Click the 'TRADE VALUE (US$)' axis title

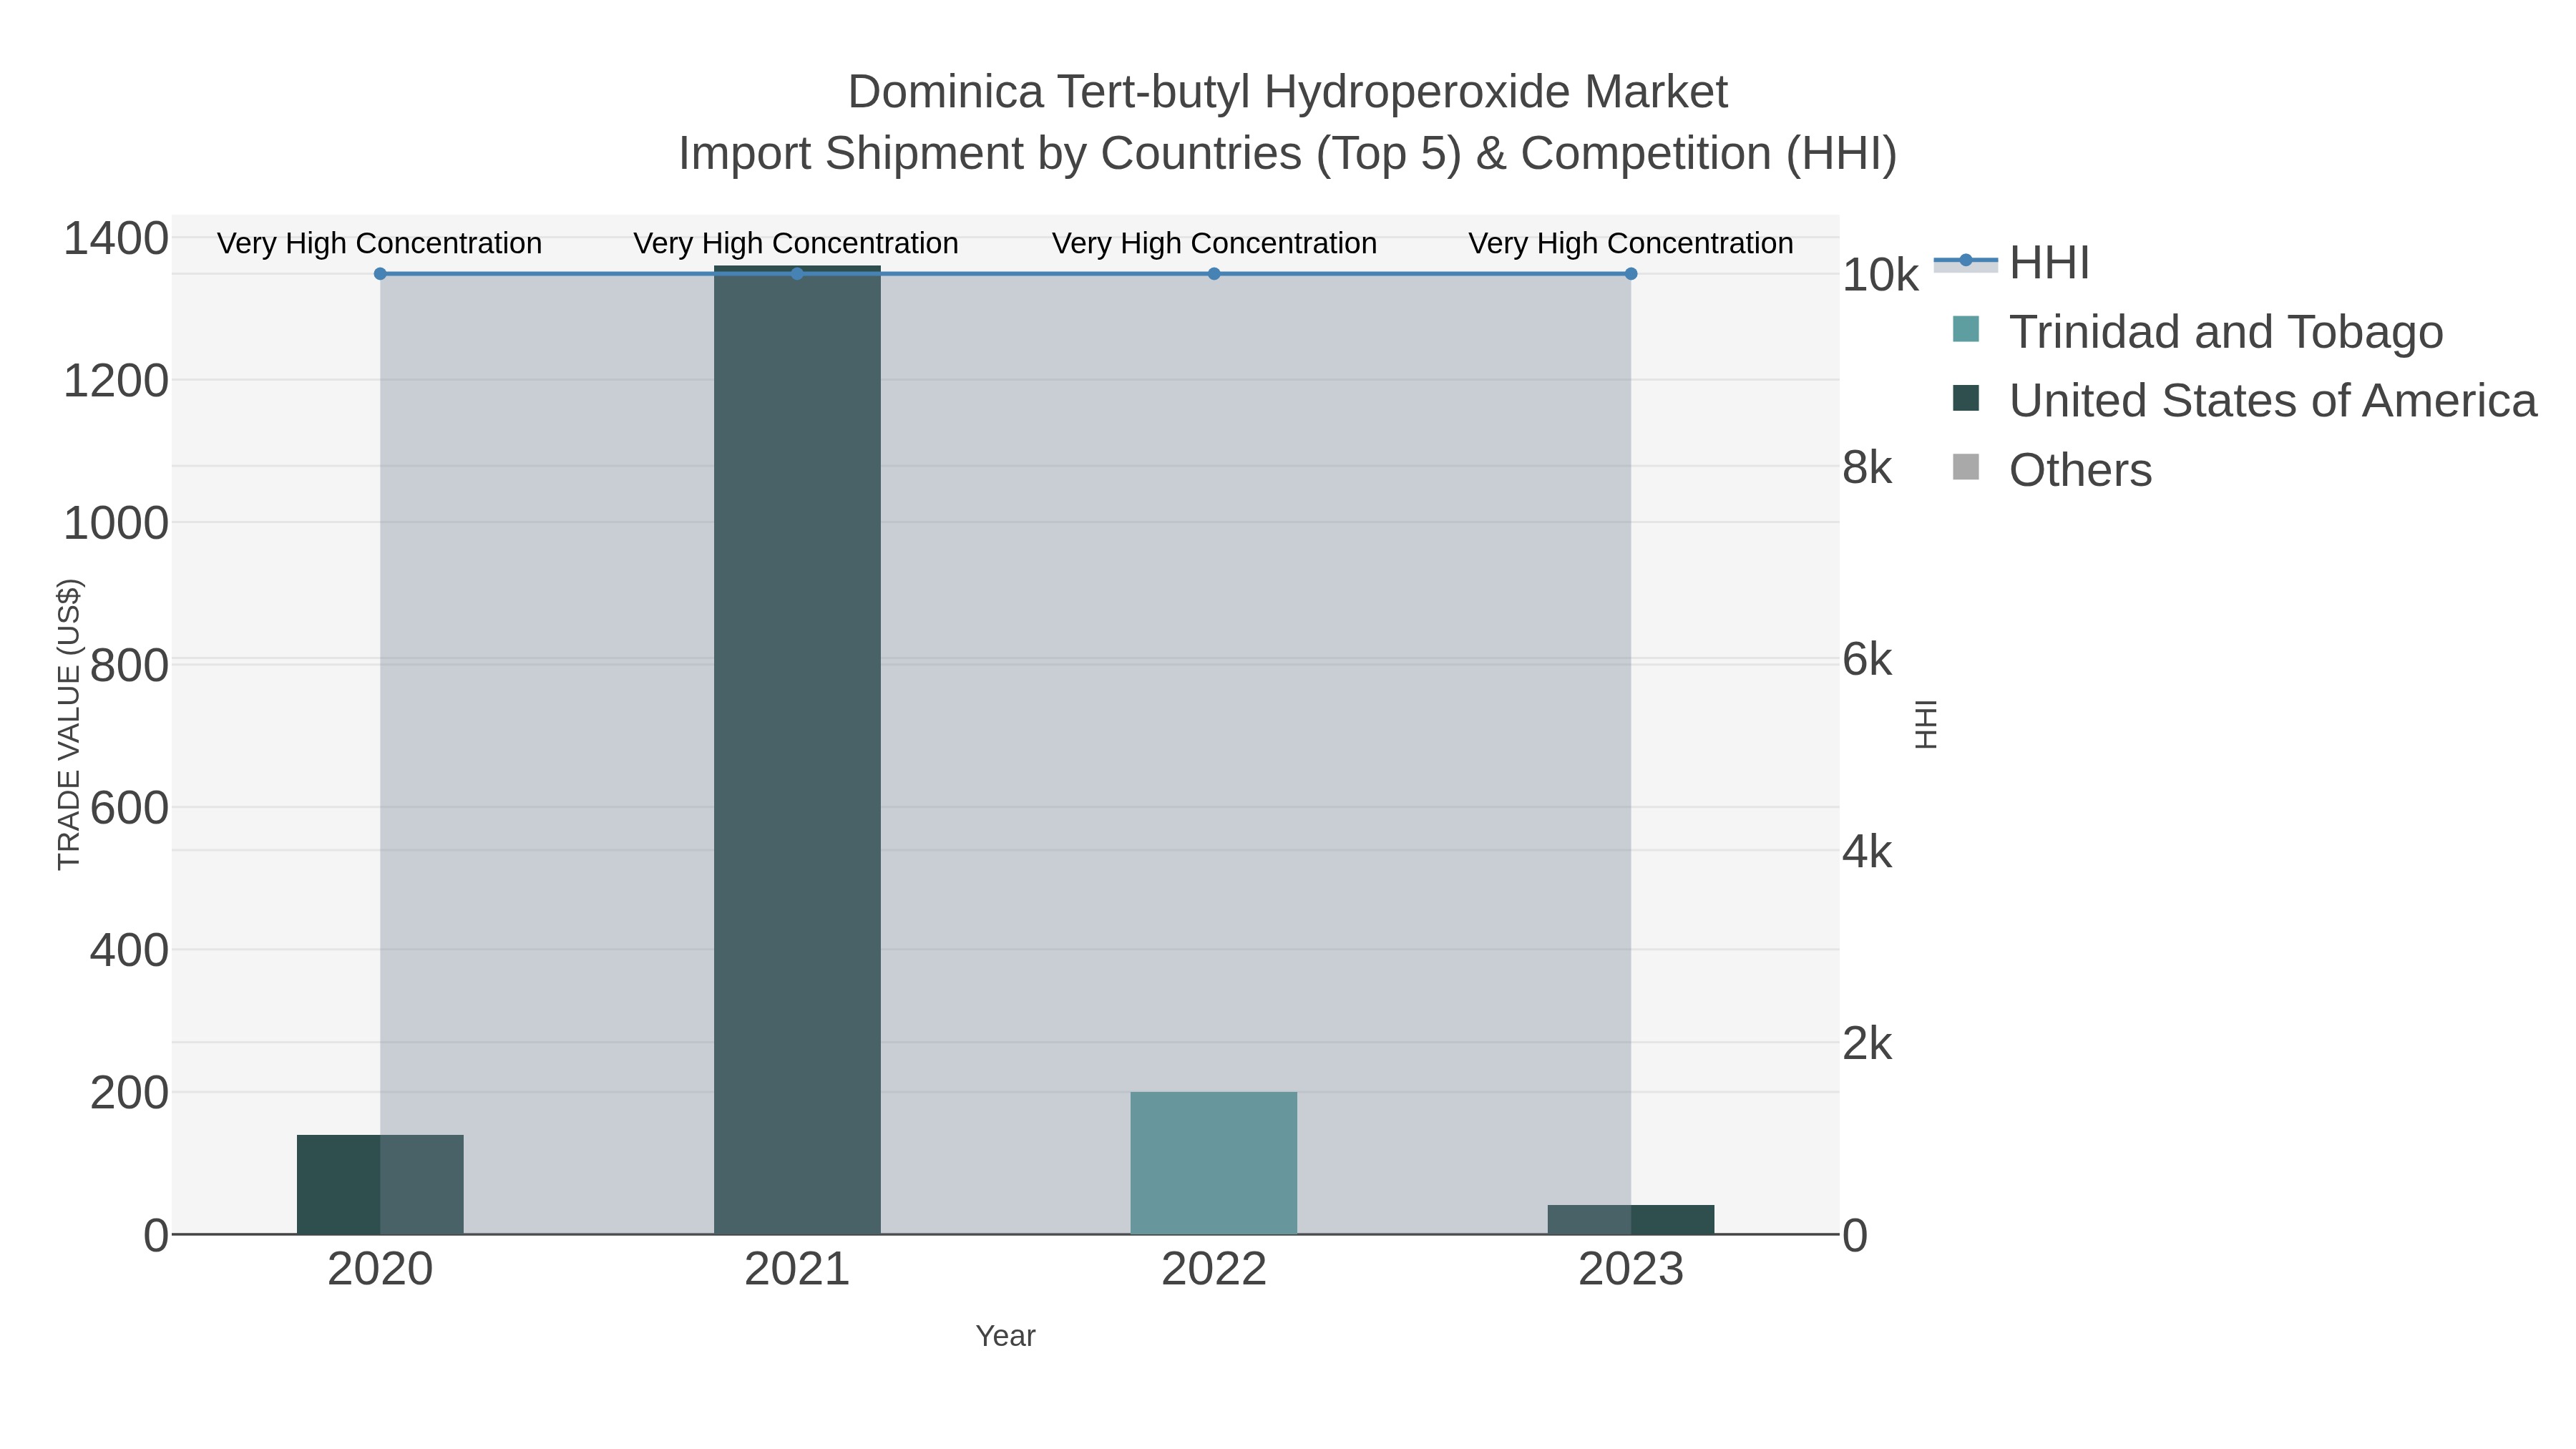pyautogui.click(x=69, y=725)
